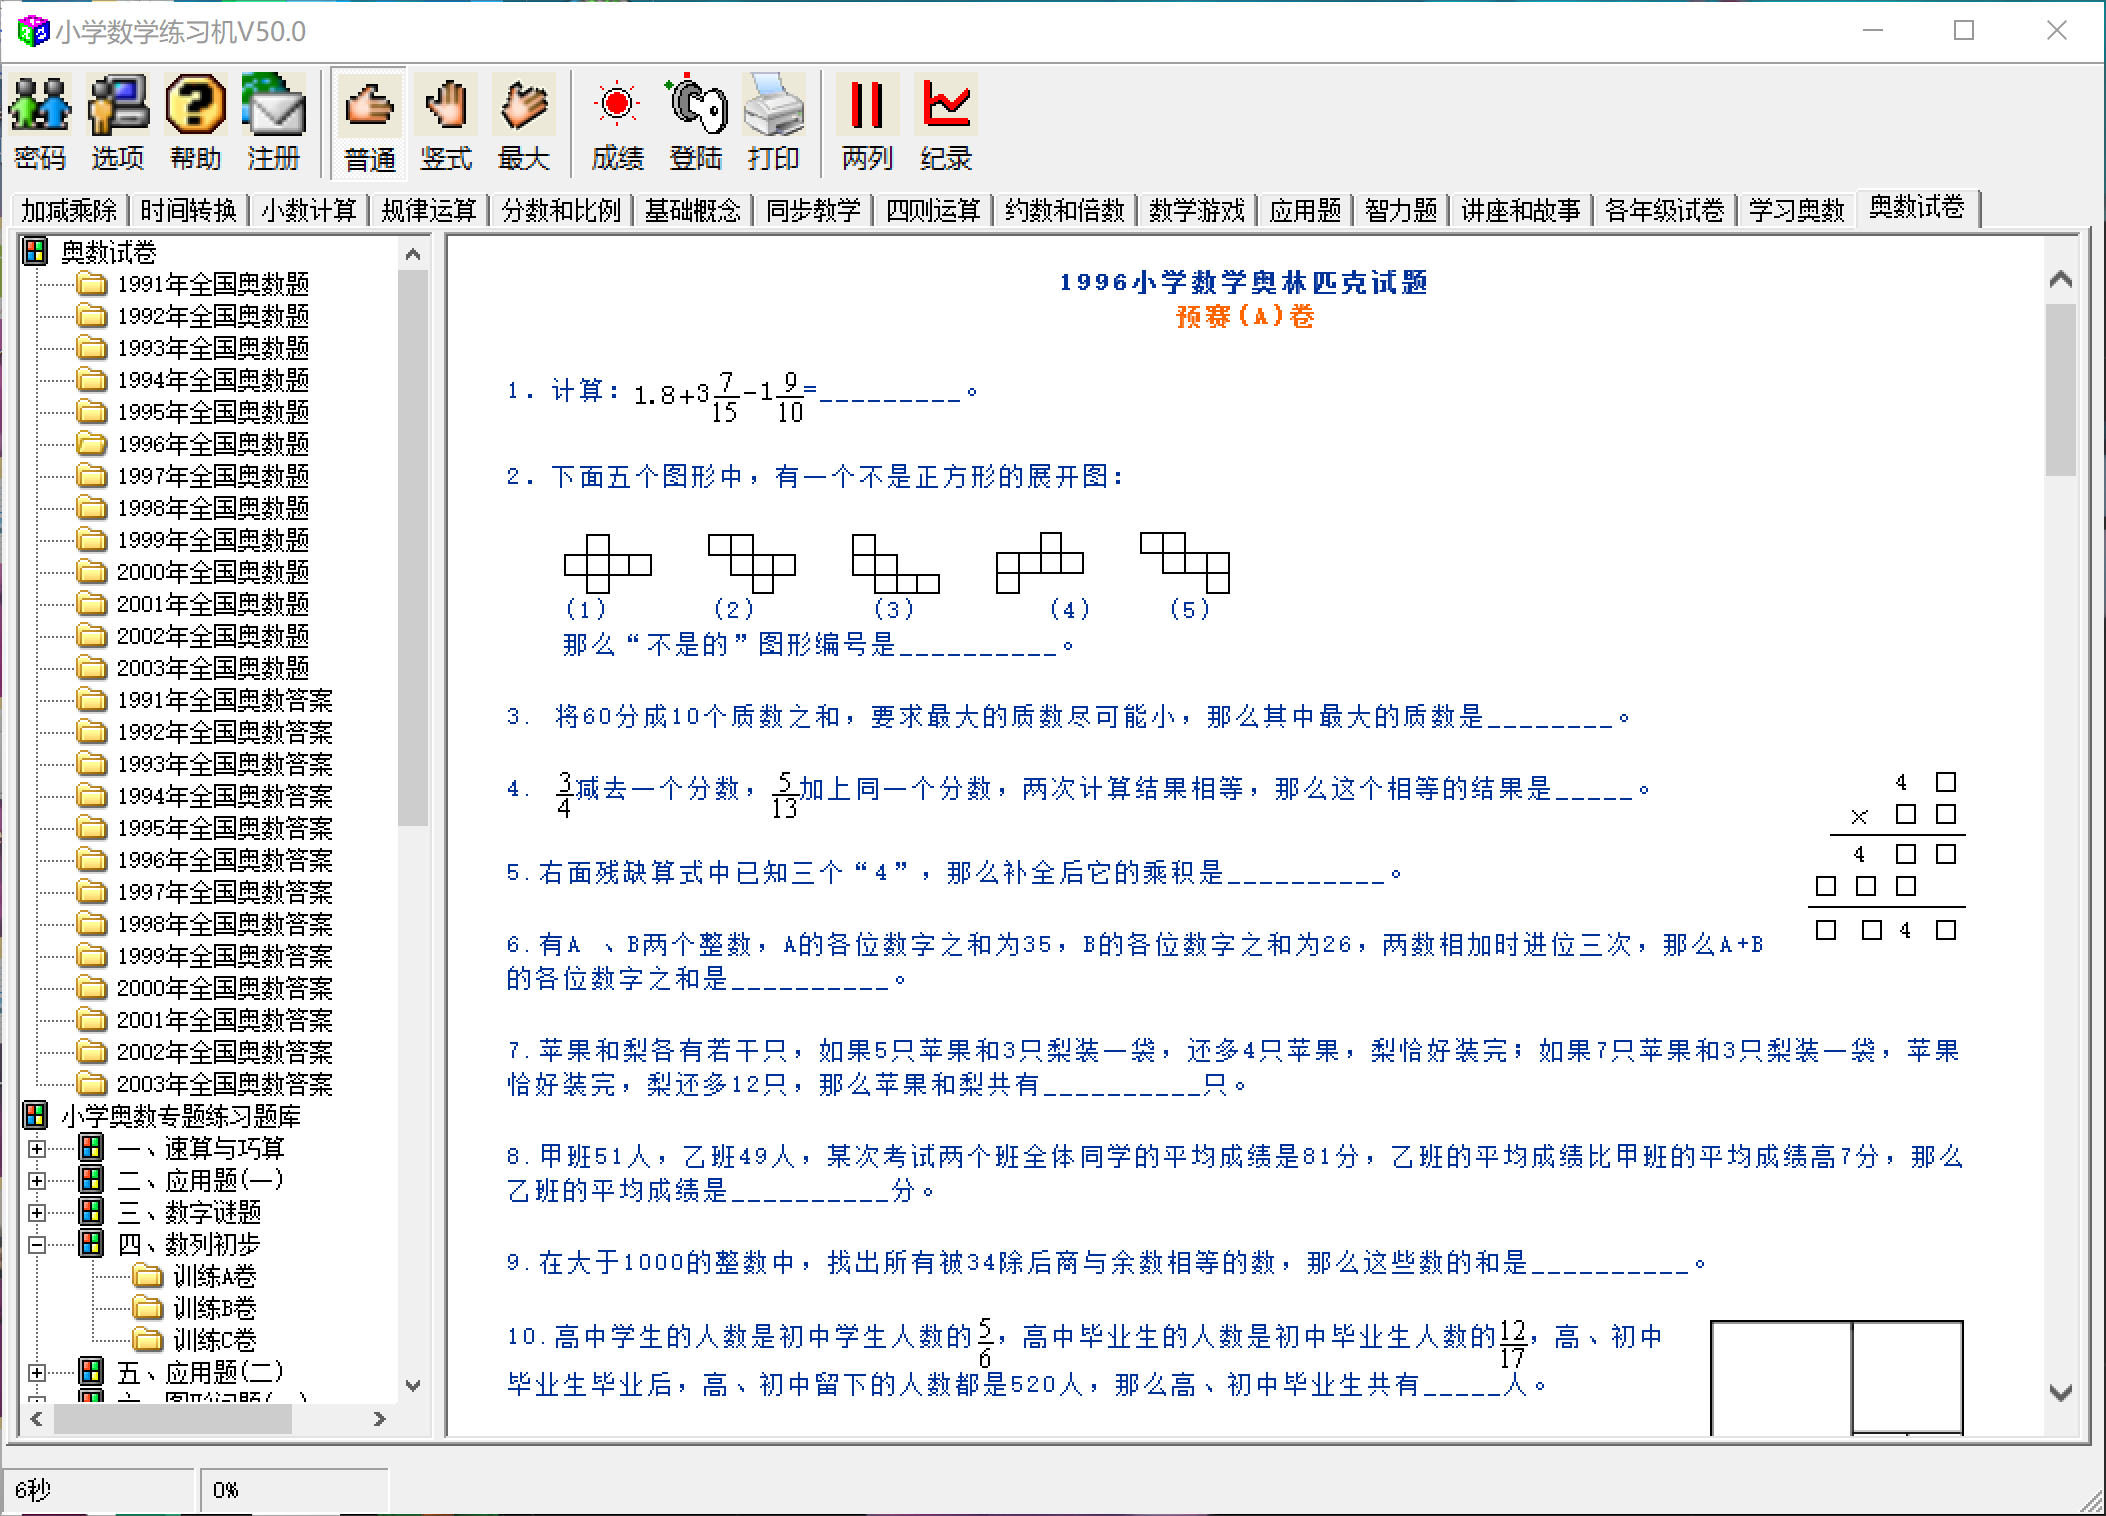The height and width of the screenshot is (1516, 2106).
Task: Click tree horizontal scroll right arrow
Action: [379, 1418]
